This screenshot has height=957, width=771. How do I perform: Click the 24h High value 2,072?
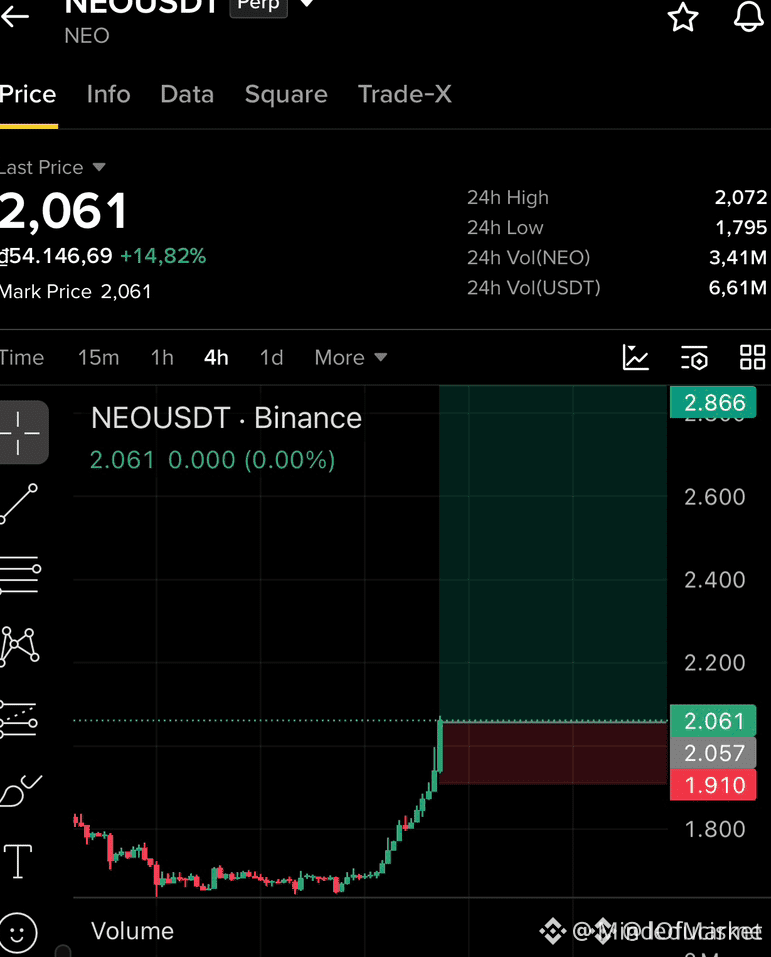[740, 197]
